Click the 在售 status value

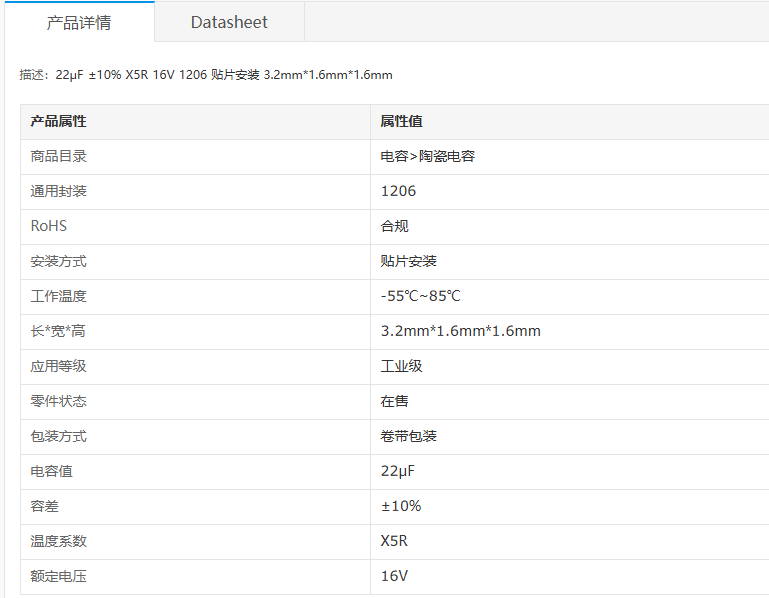click(x=394, y=401)
